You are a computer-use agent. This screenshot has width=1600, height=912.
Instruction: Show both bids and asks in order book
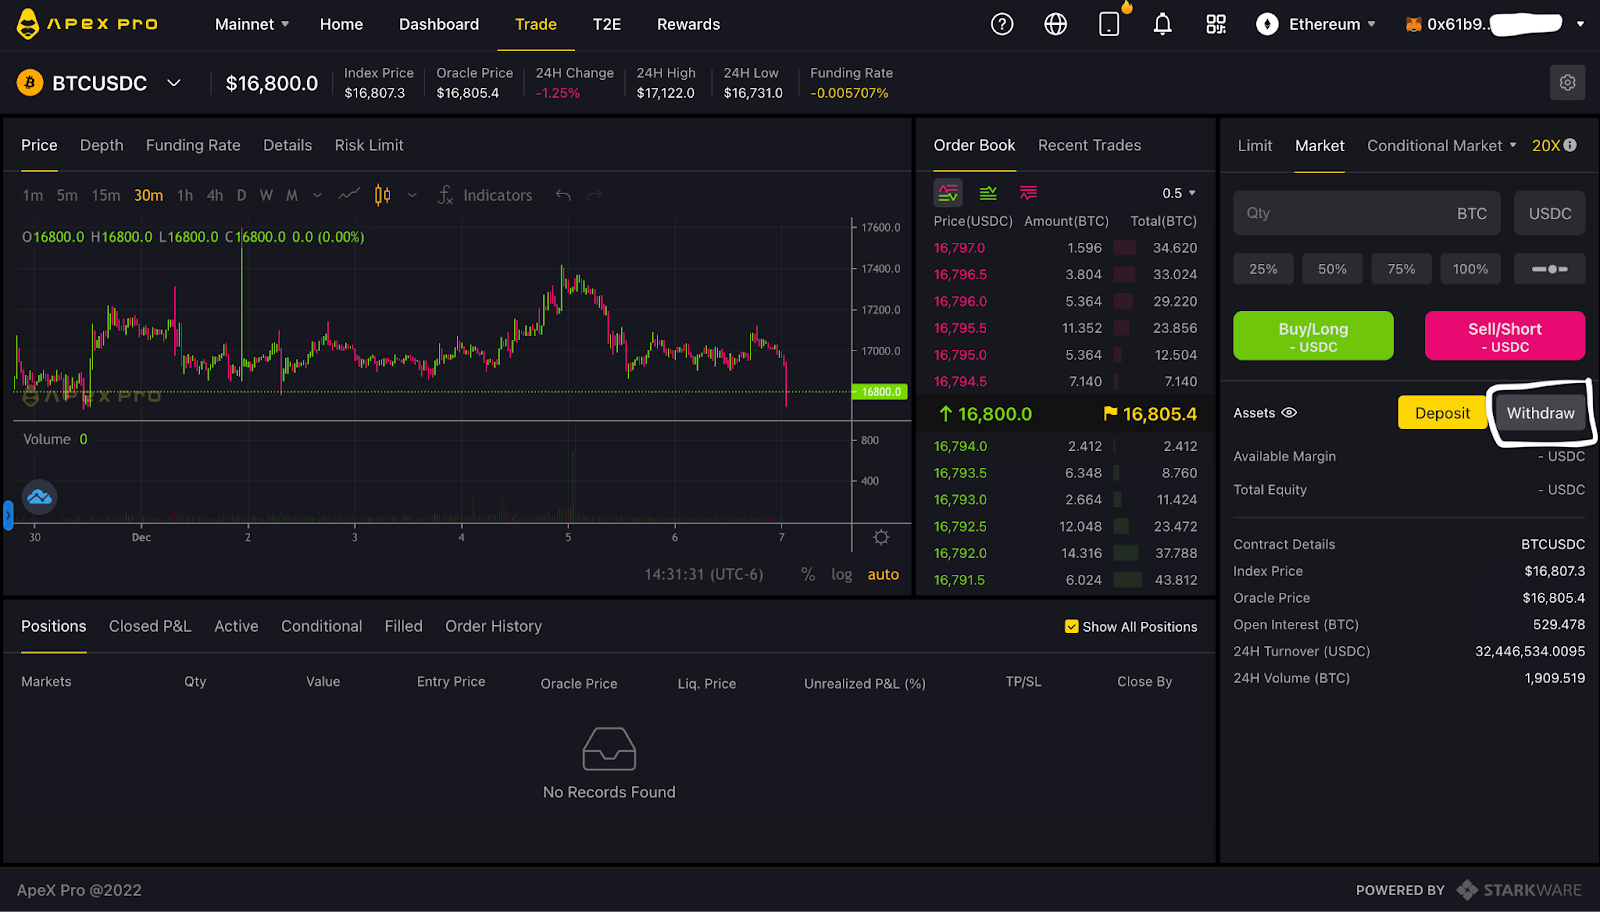tap(948, 193)
